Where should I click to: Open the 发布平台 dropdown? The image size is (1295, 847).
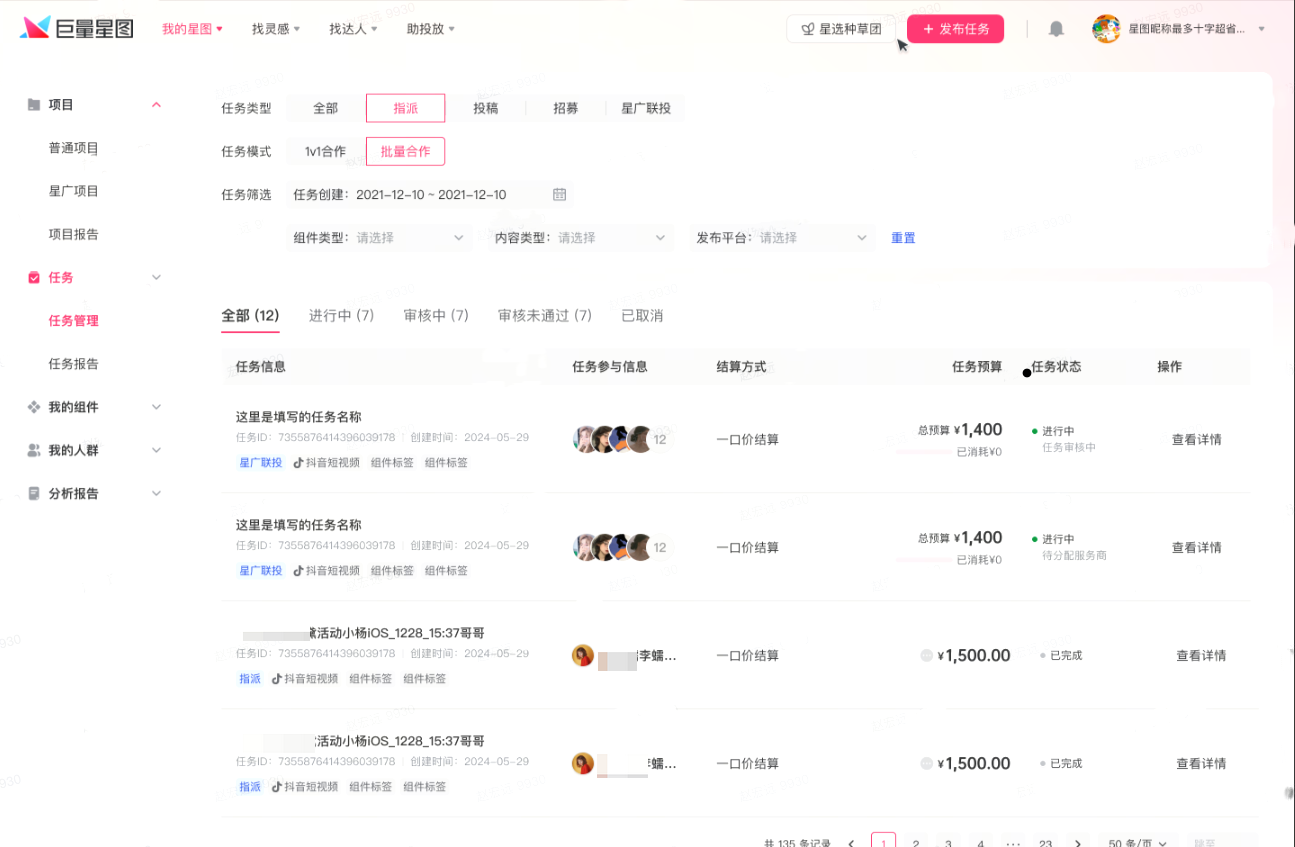point(783,238)
